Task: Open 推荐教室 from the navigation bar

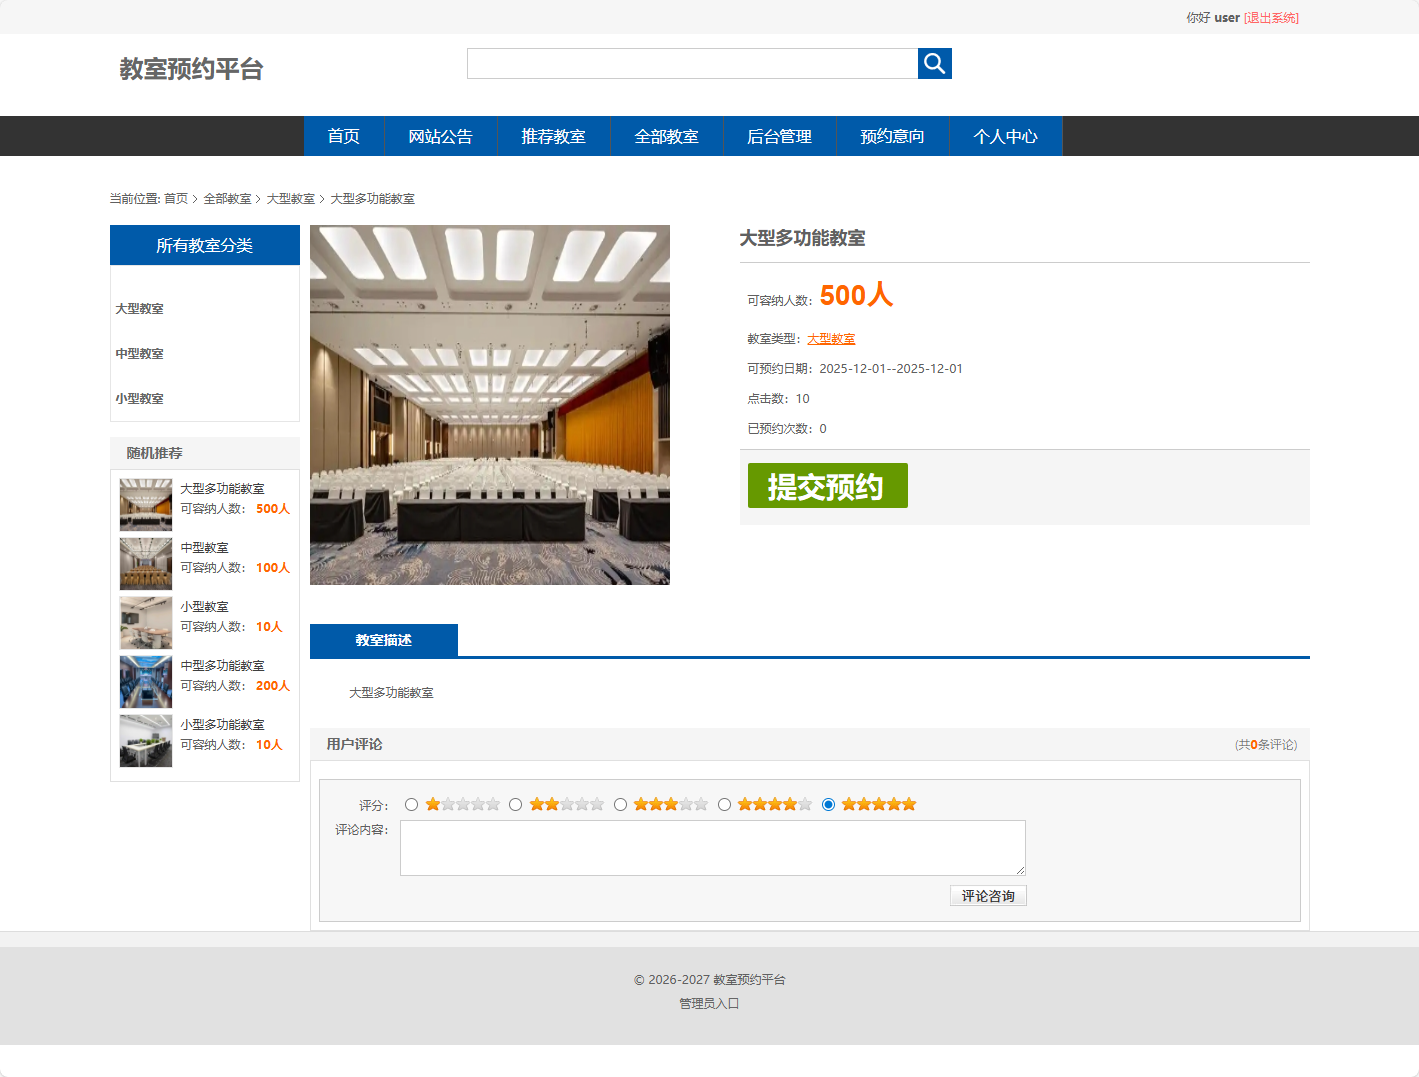Action: [553, 136]
